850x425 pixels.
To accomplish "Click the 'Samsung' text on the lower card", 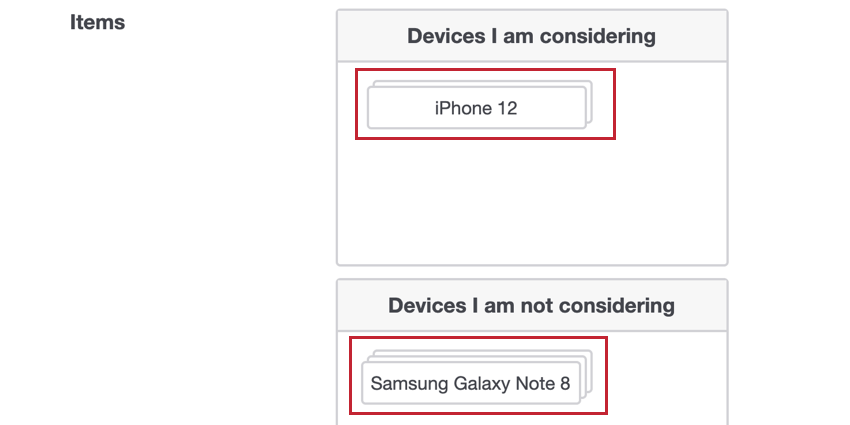I will tap(409, 384).
